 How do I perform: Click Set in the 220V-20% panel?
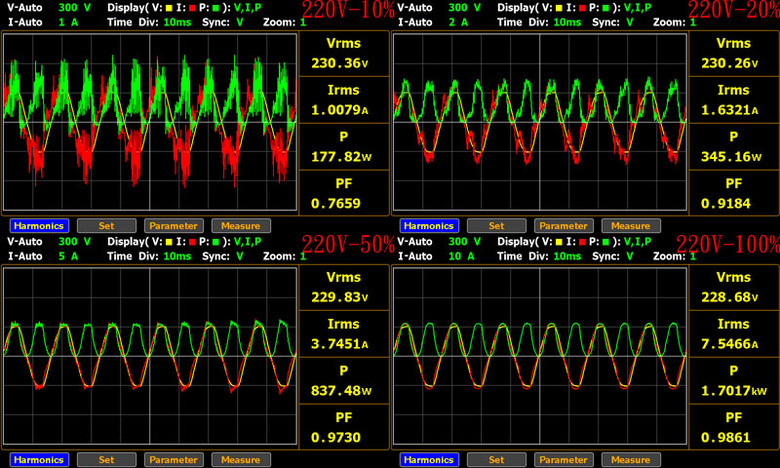click(496, 226)
